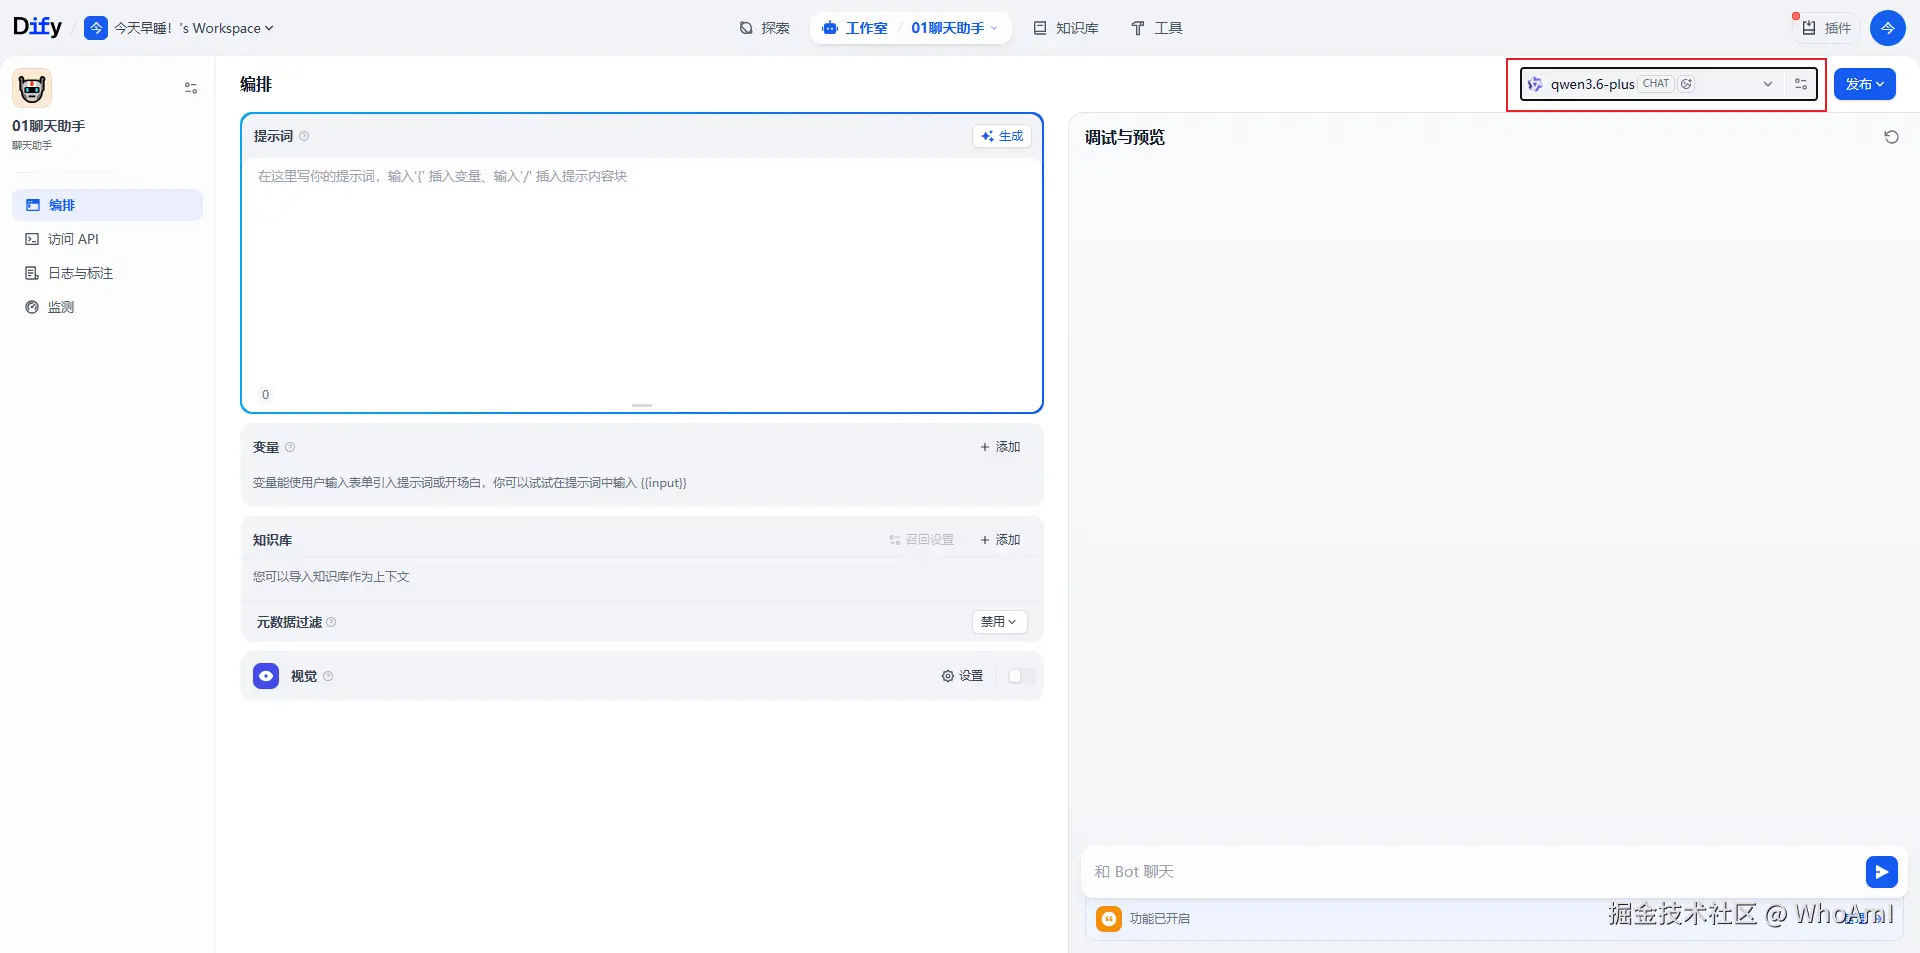Click the 功能已开启 feature icon

1109,918
